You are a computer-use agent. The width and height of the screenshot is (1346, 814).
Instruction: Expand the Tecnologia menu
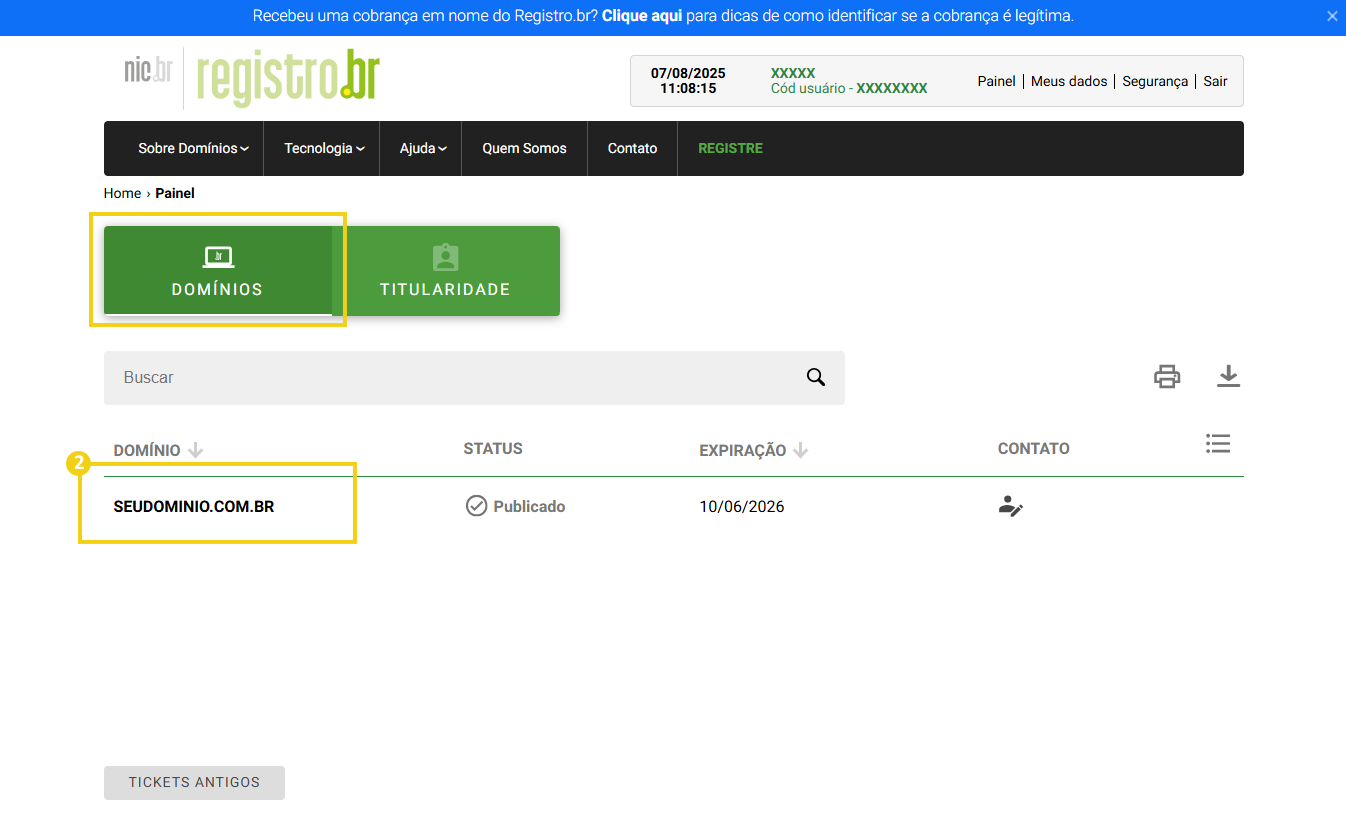(x=324, y=148)
